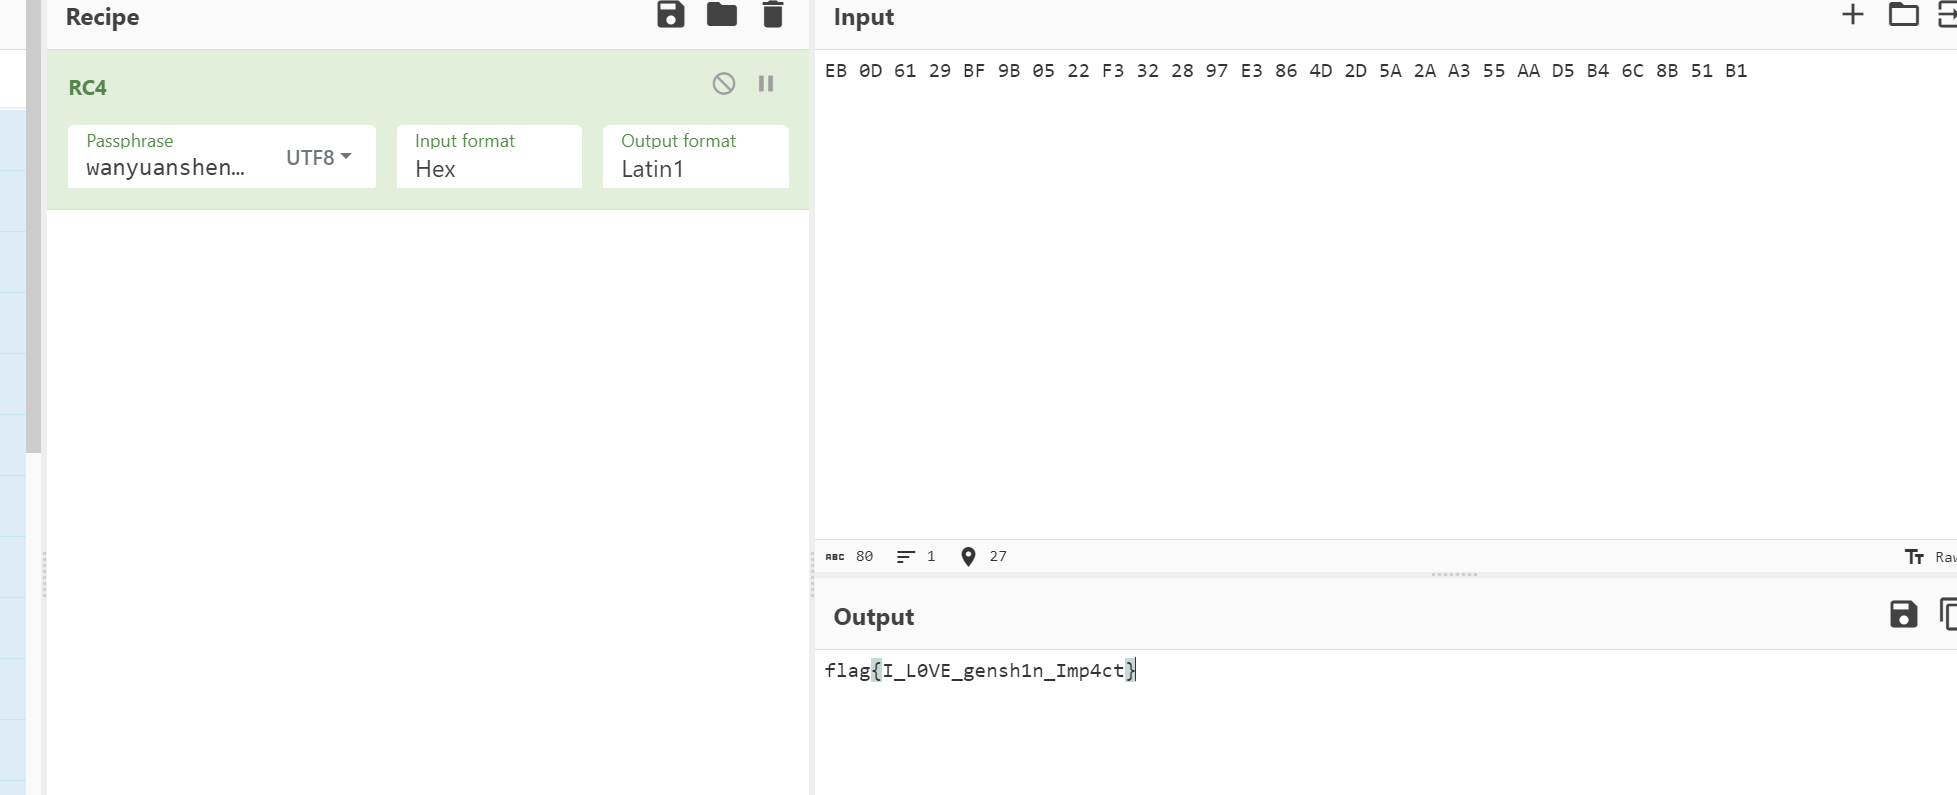Viewport: 1957px width, 795px height.
Task: Open the UTF8 passphrase encoding dropdown
Action: point(319,157)
